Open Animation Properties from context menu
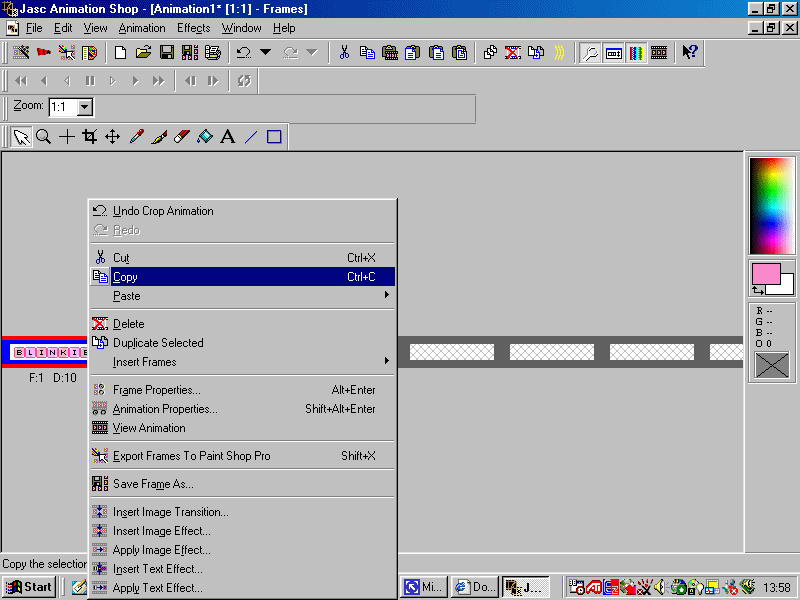 point(242,409)
